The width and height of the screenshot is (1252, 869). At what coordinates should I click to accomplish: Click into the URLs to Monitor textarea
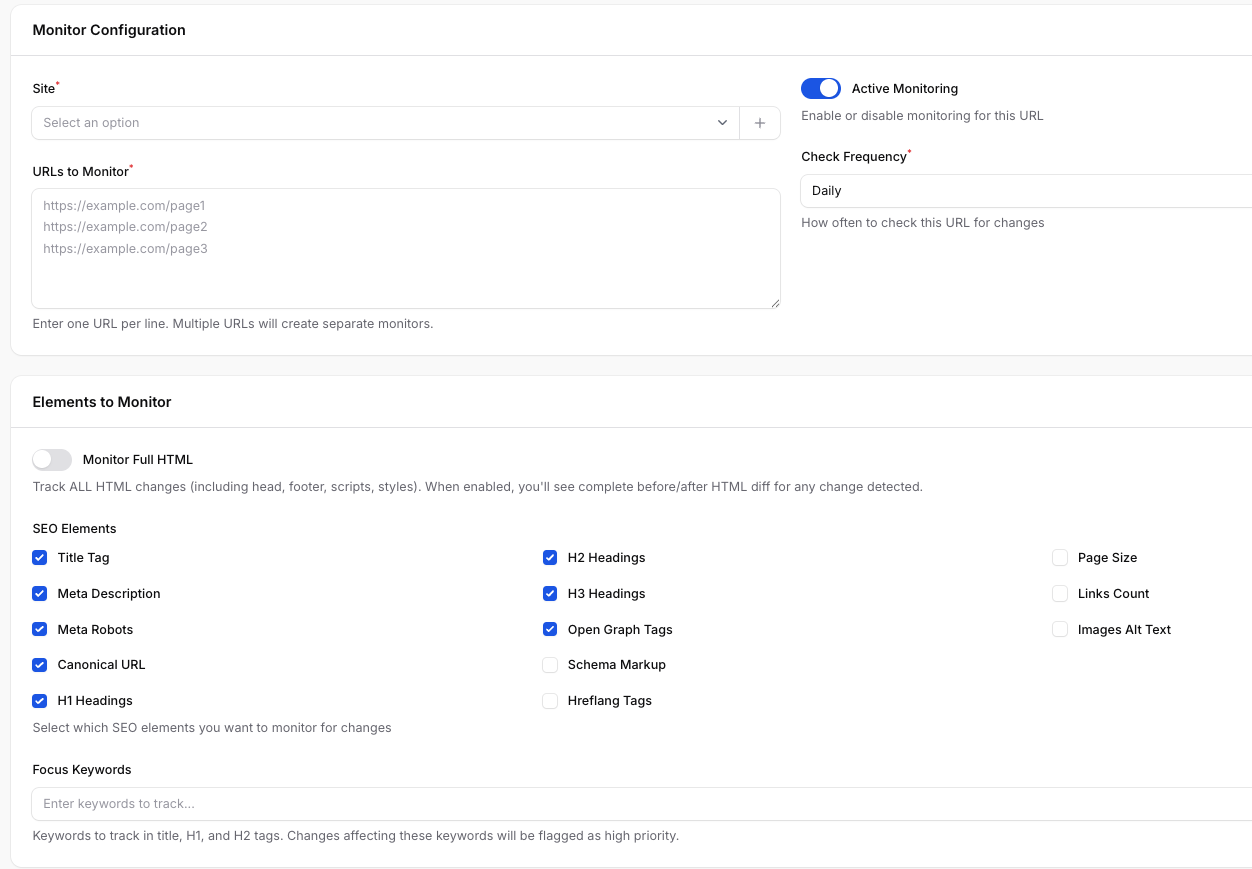pyautogui.click(x=406, y=248)
